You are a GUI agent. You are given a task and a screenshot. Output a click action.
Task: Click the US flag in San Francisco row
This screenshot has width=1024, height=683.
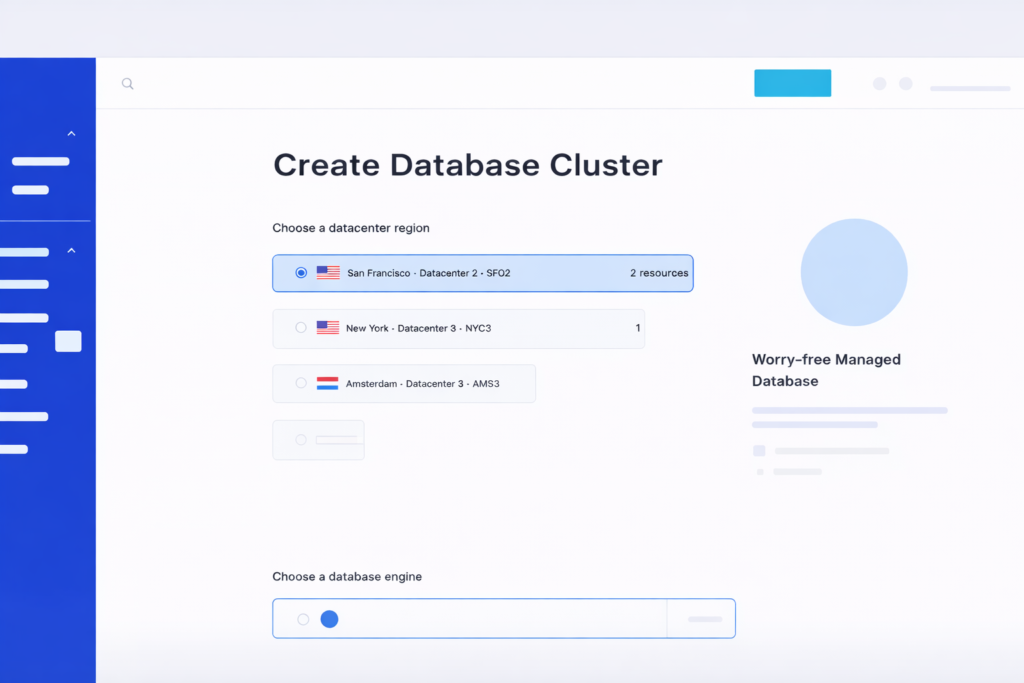coord(328,272)
